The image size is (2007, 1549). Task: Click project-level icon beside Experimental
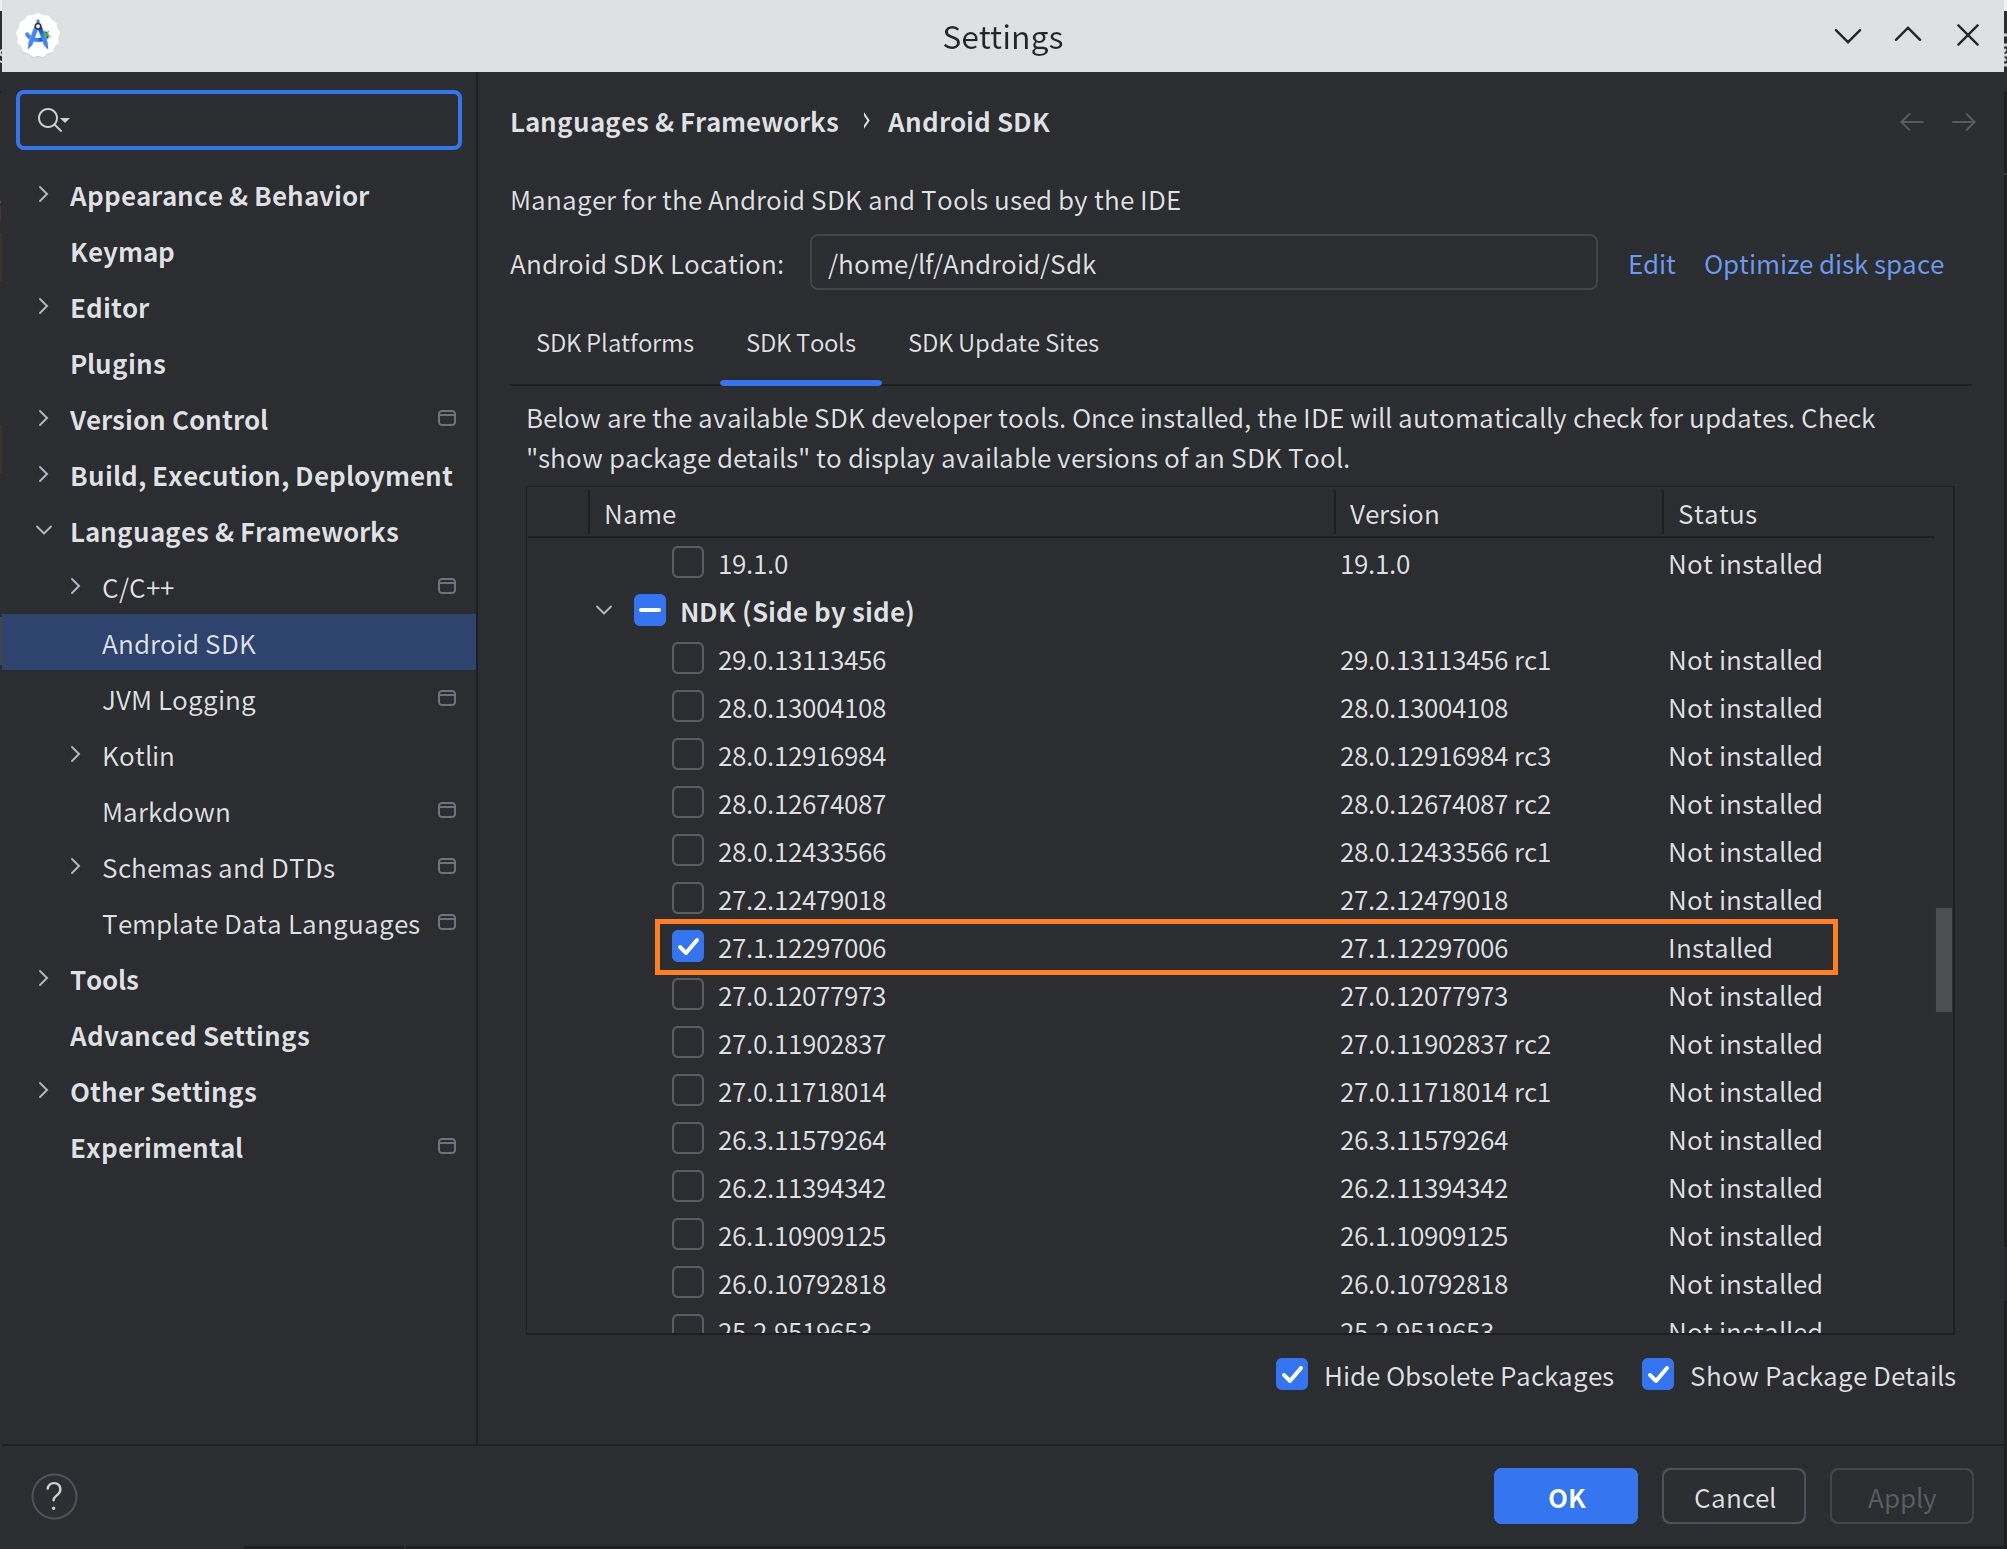click(x=447, y=1147)
